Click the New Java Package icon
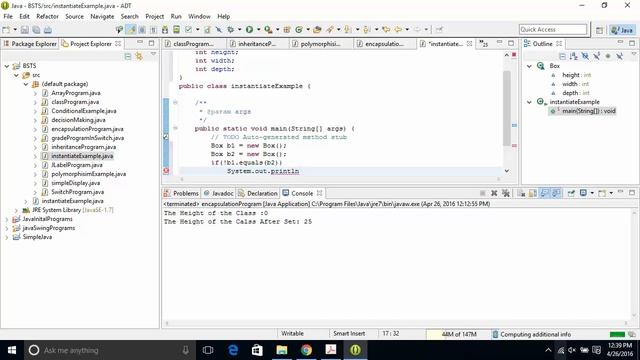The image size is (640, 360). tap(287, 29)
